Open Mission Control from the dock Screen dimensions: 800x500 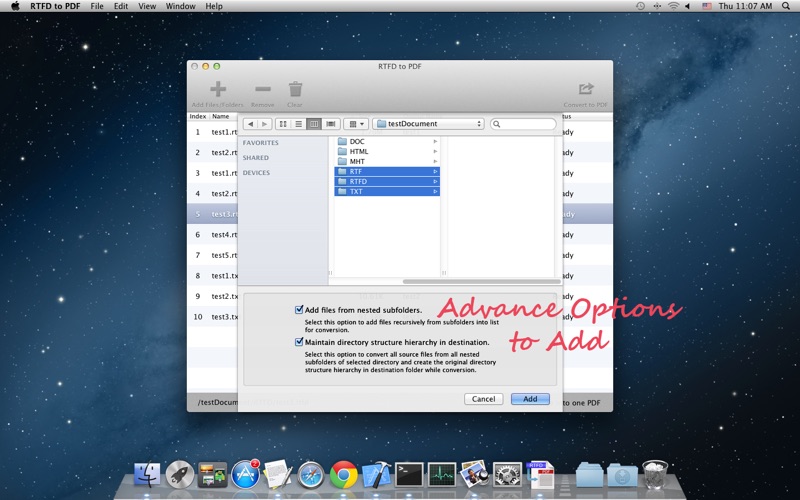(212, 475)
